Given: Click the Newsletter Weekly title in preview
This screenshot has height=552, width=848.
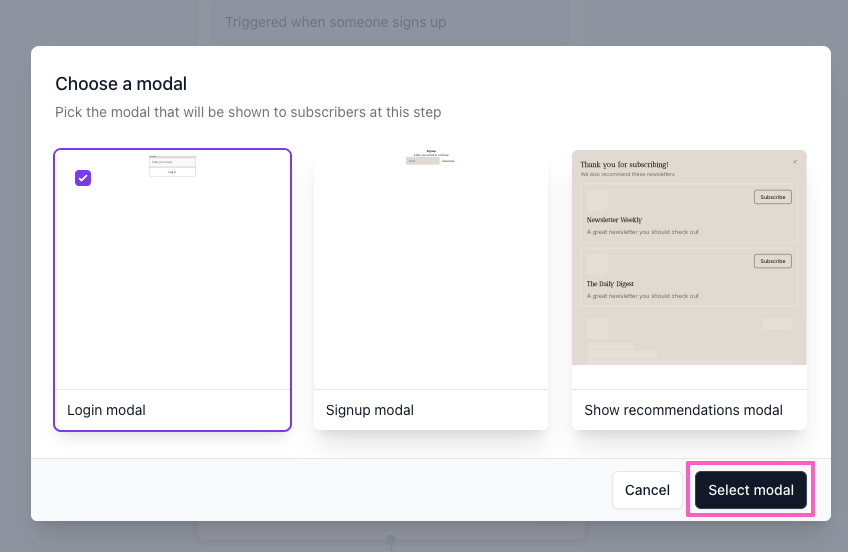Looking at the screenshot, I should (614, 220).
